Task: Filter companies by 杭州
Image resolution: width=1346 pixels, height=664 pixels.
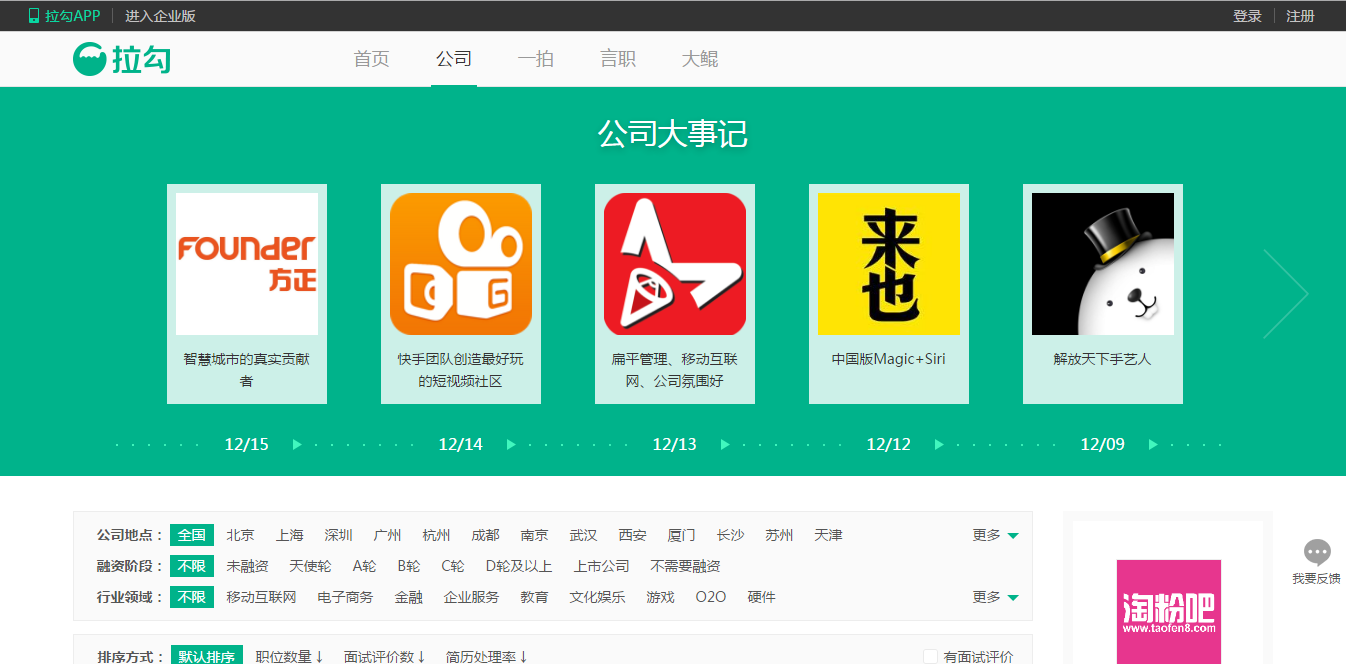Action: (x=437, y=535)
